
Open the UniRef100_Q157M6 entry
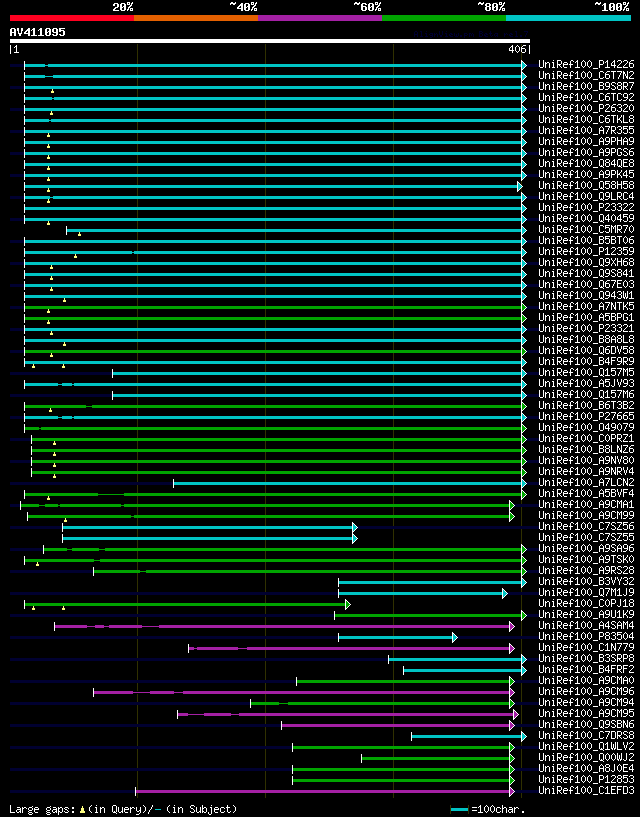point(586,394)
